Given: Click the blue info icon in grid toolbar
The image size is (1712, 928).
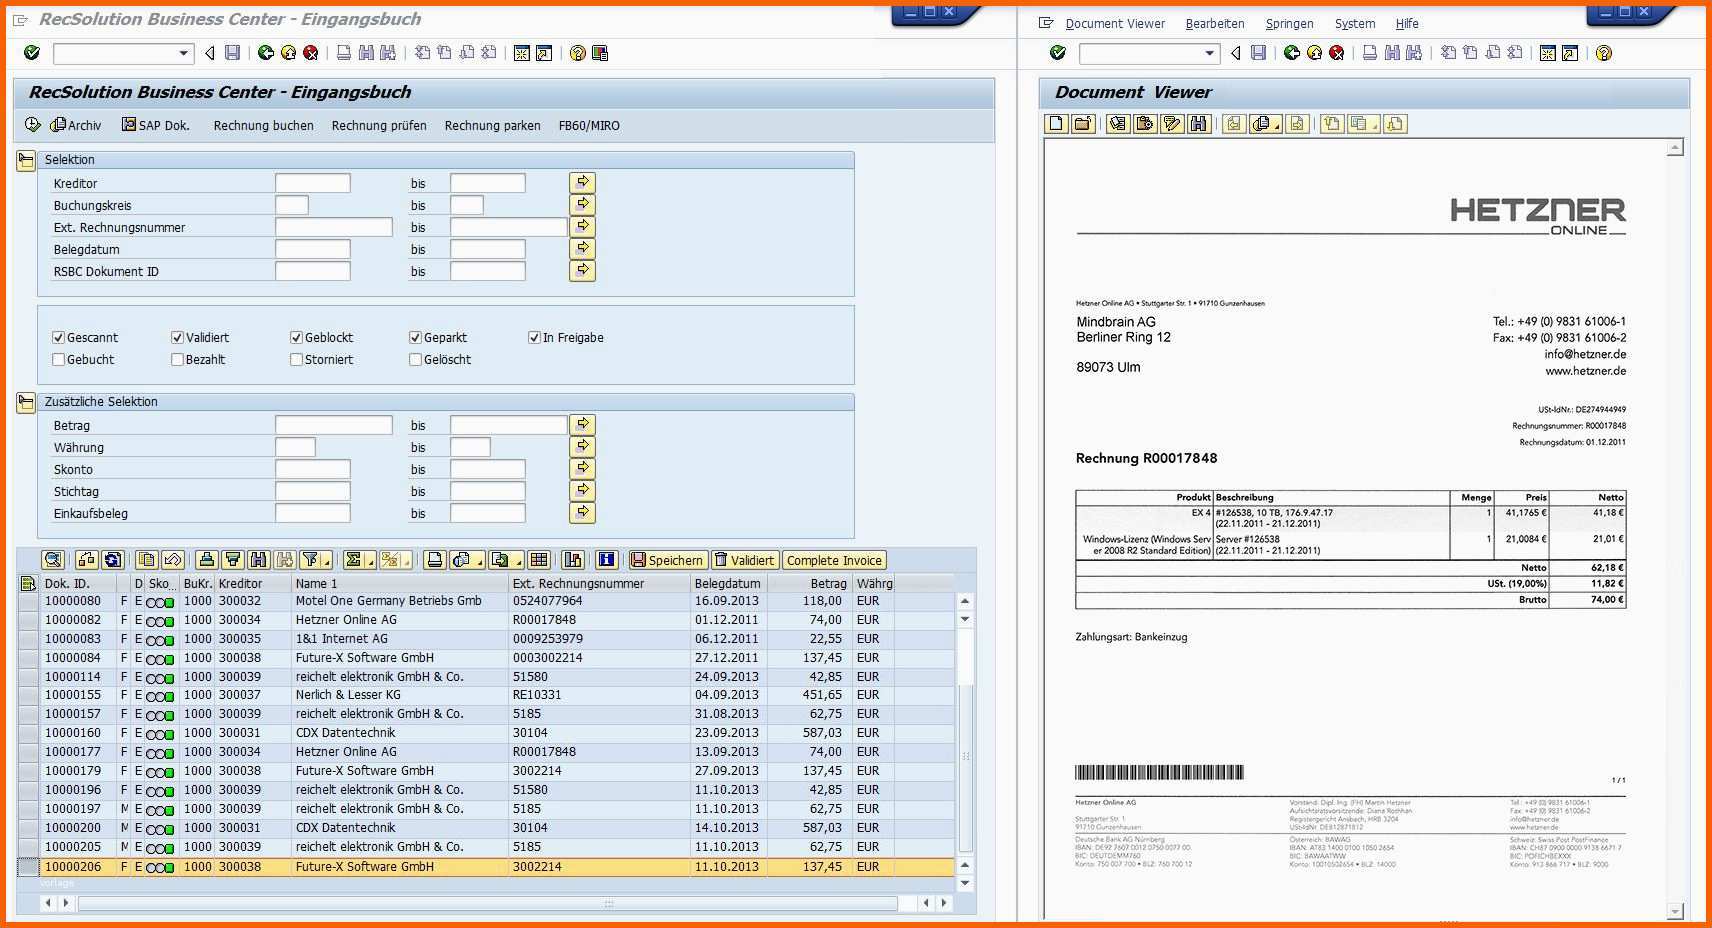Looking at the screenshot, I should click(x=606, y=560).
